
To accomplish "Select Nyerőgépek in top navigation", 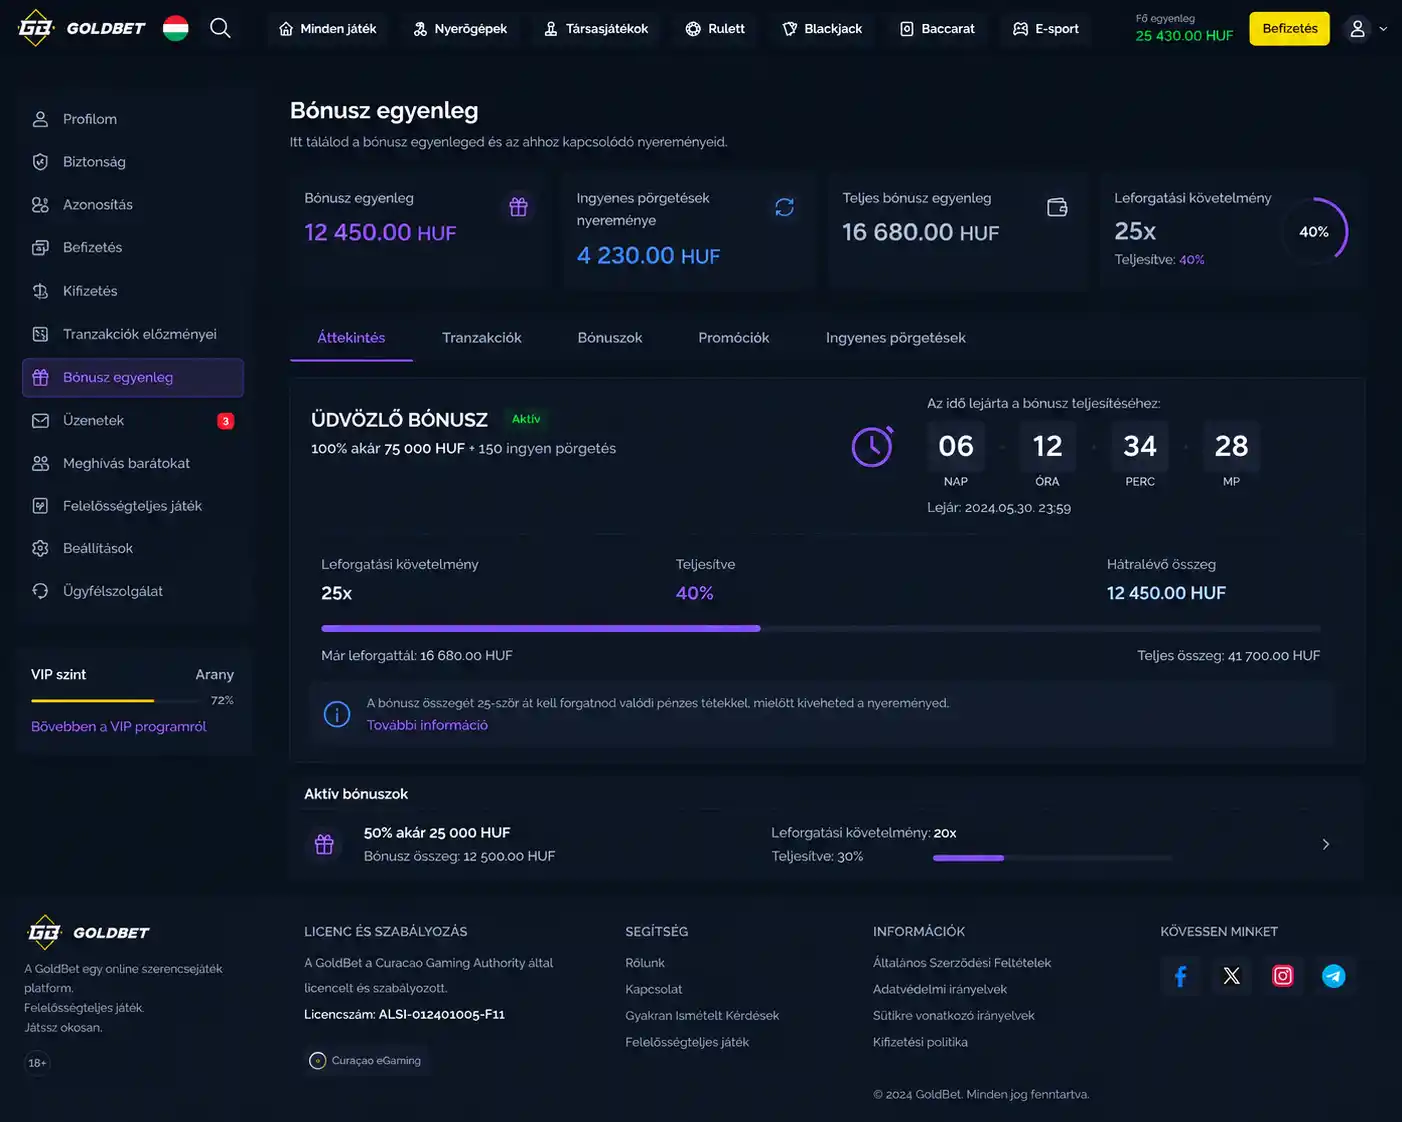I will 460,29.
